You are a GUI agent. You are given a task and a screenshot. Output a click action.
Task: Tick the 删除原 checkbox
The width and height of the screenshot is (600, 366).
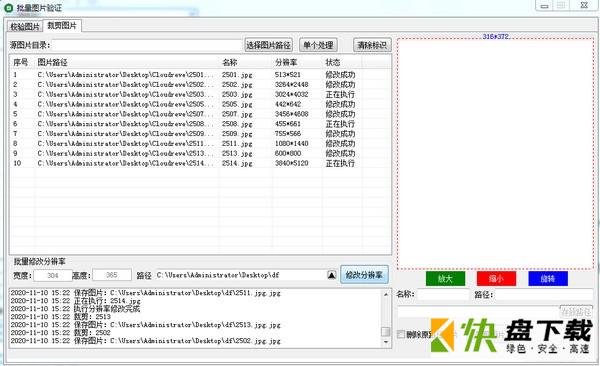[x=401, y=334]
